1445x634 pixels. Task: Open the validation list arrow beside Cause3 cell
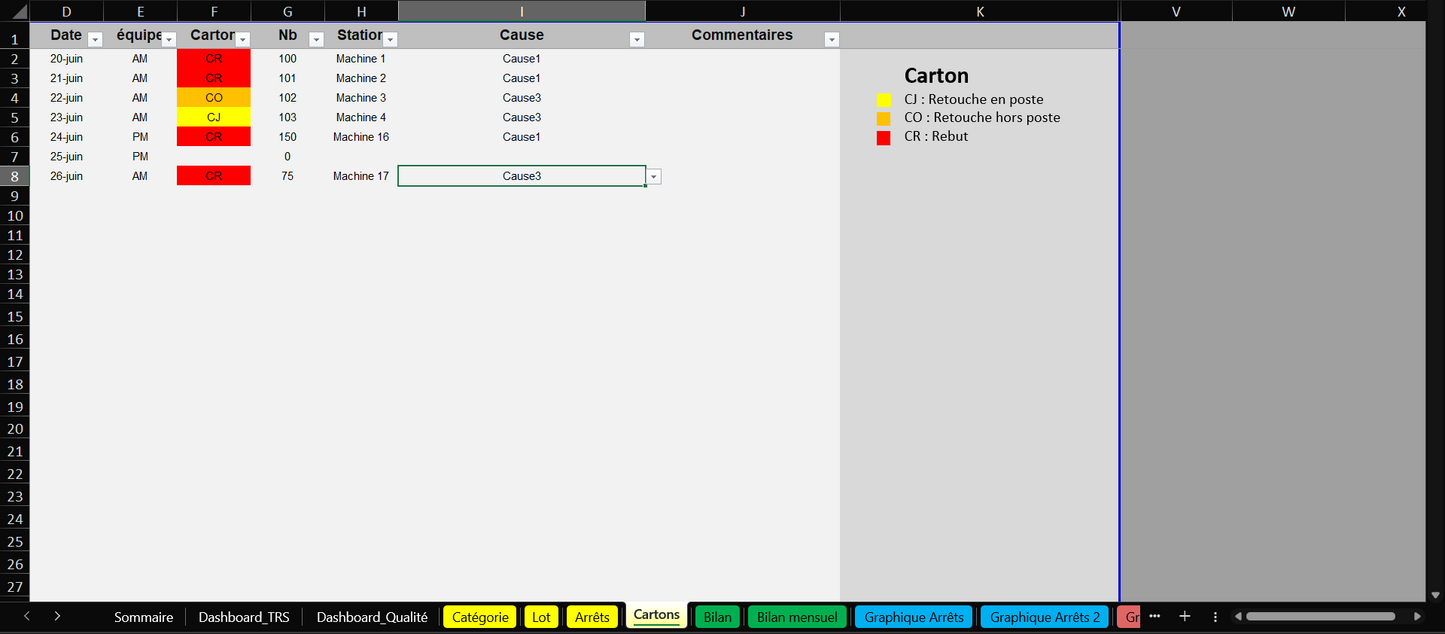pyautogui.click(x=654, y=177)
